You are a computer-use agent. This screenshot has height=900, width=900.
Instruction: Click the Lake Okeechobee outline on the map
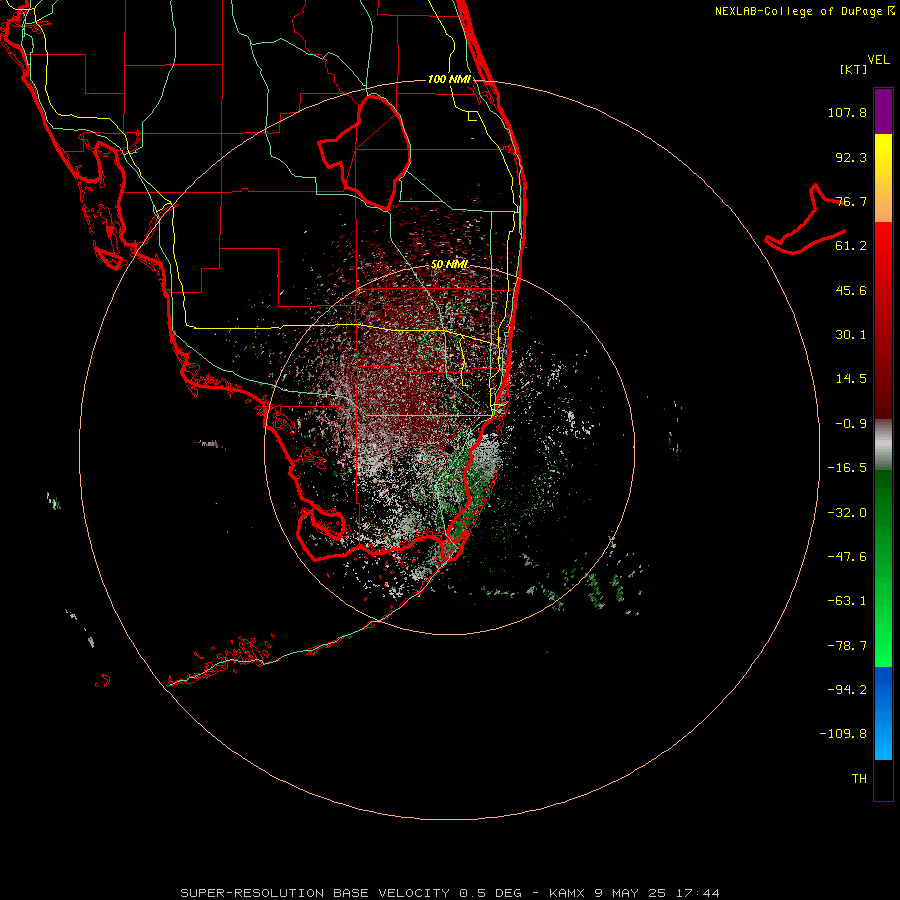point(365,152)
